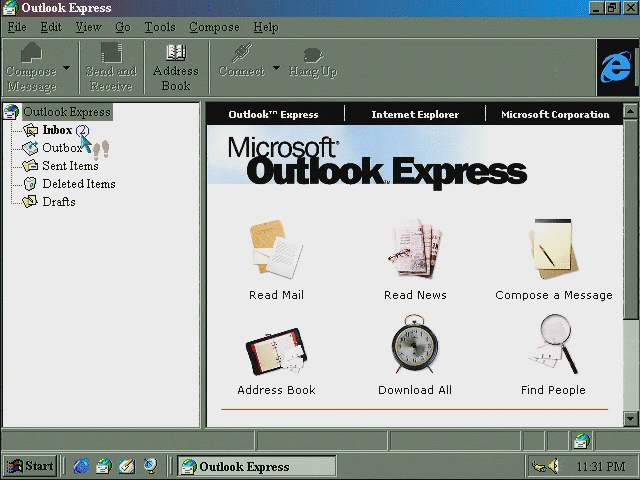Open the Windows Start button

point(30,466)
